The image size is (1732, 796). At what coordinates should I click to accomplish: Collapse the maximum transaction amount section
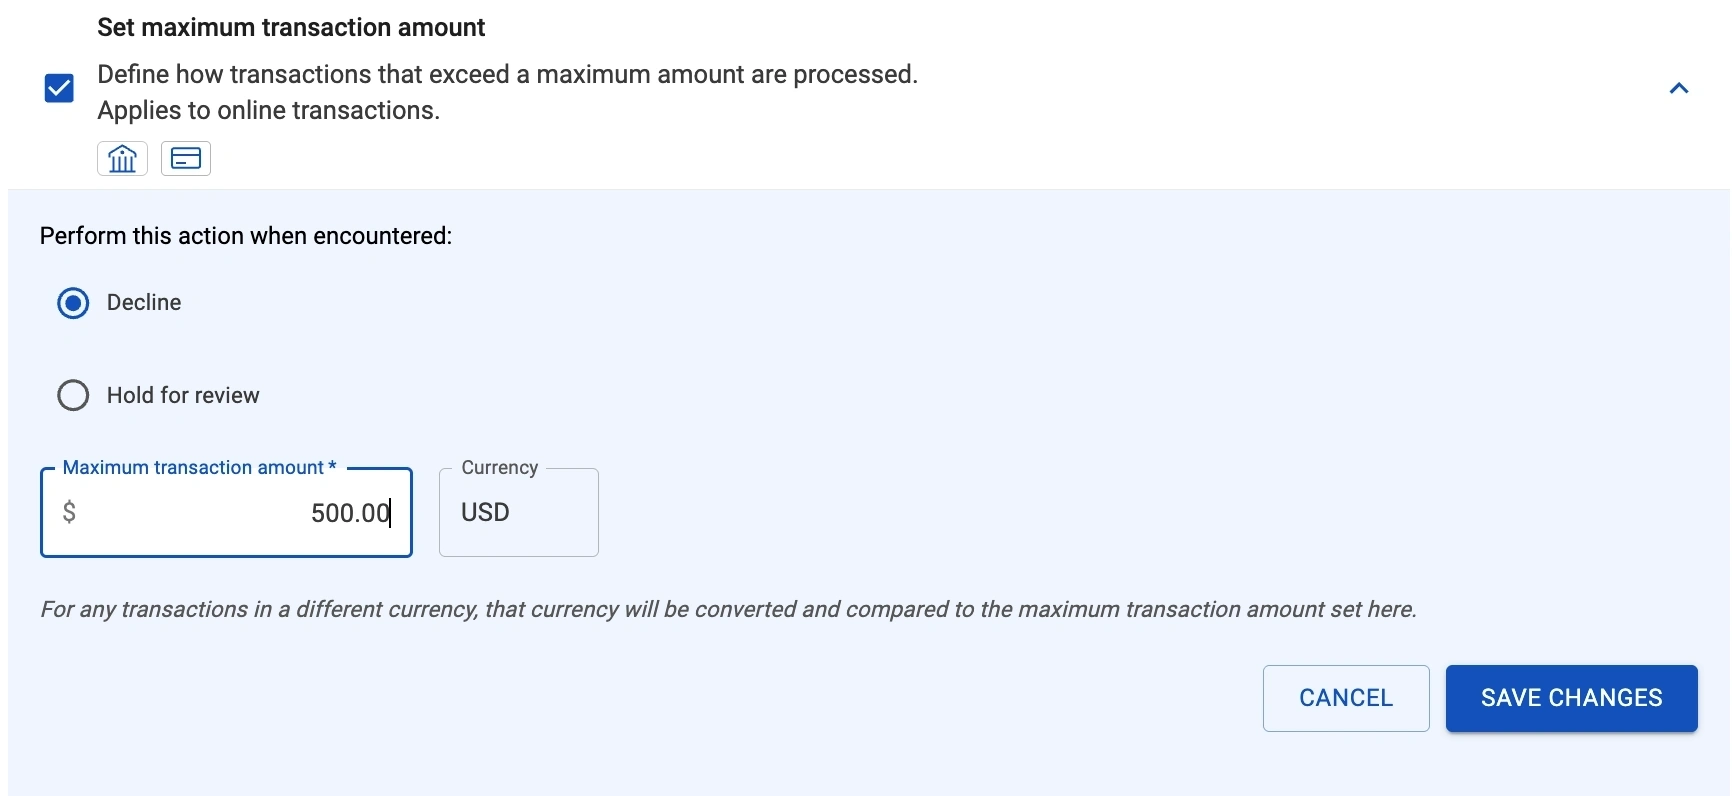tap(1679, 88)
